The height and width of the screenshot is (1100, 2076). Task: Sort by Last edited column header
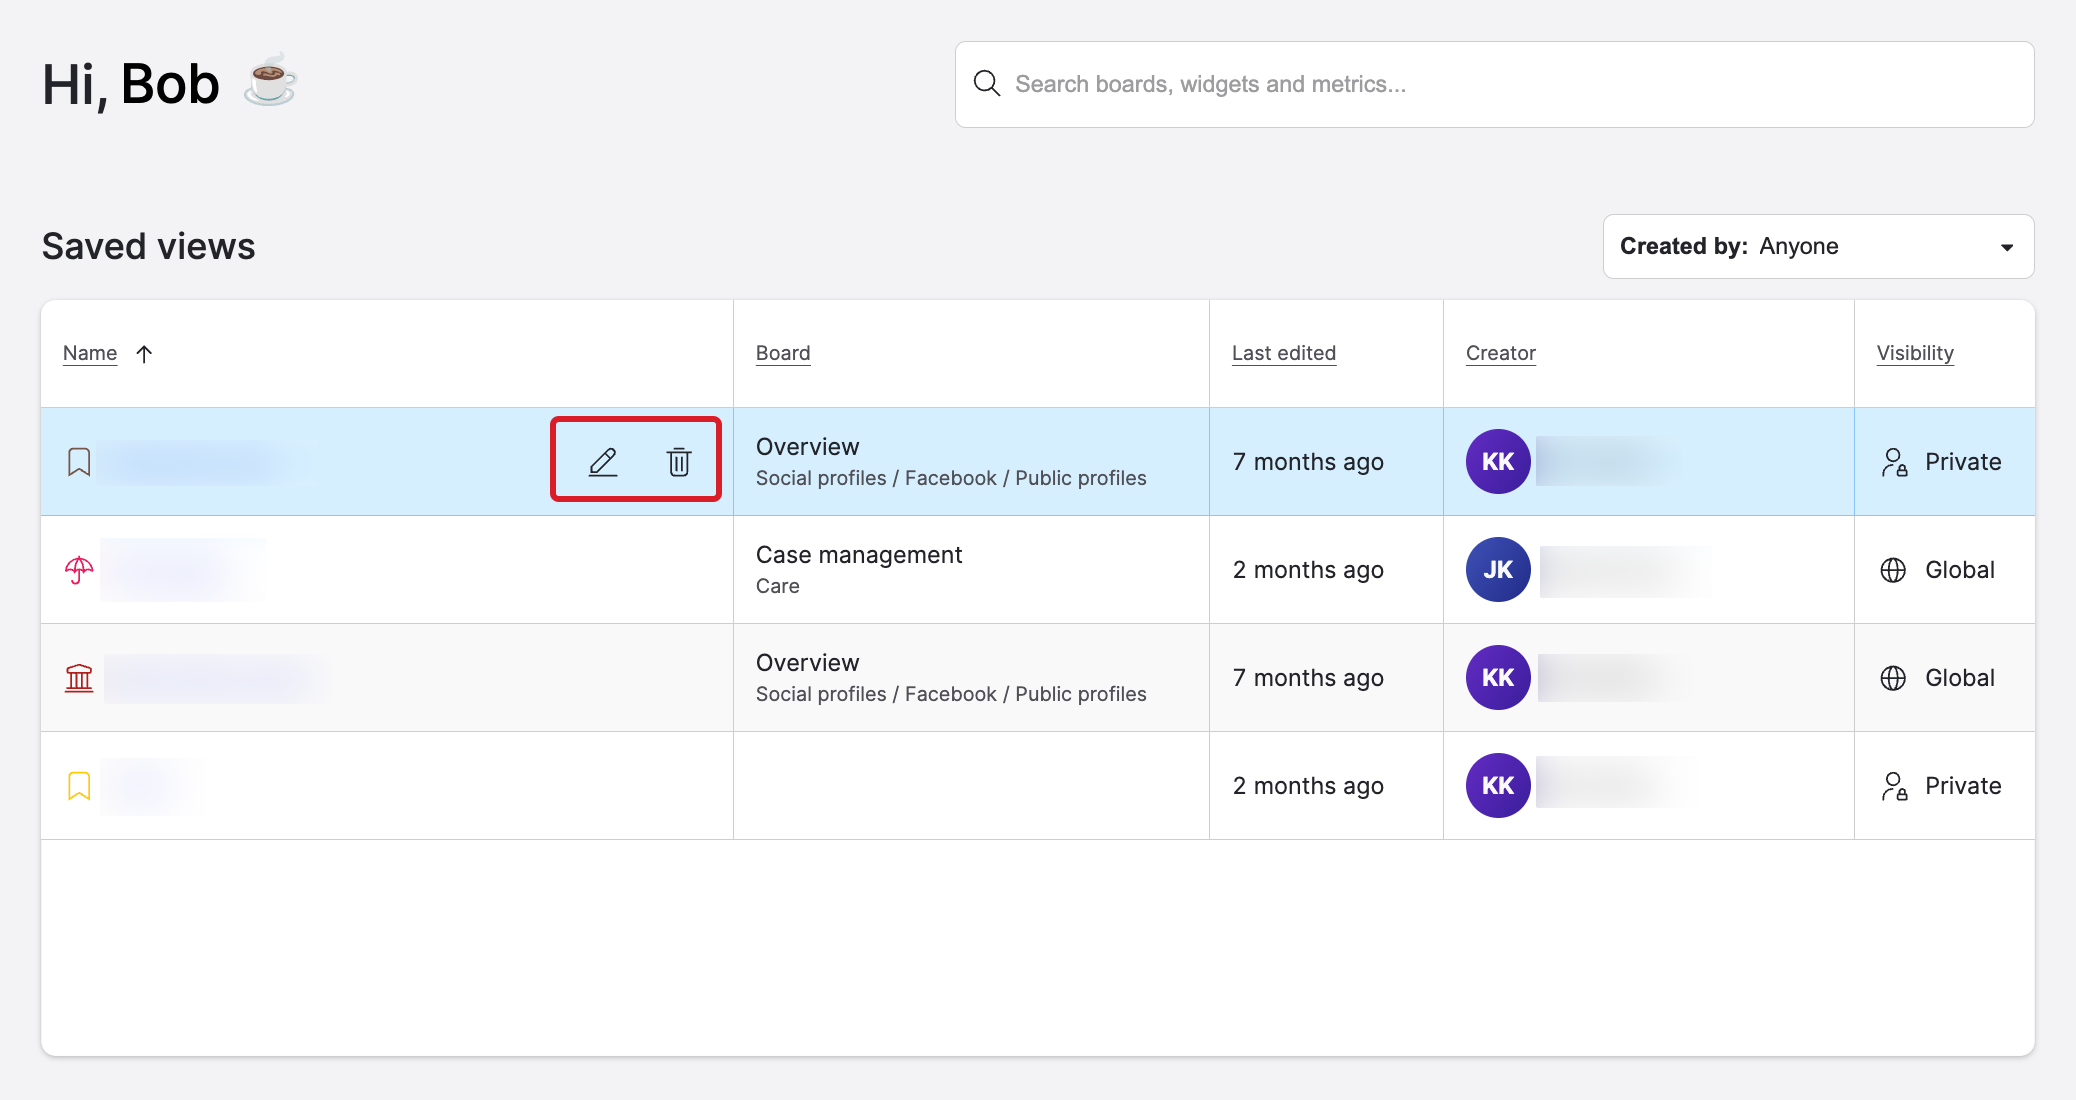coord(1283,353)
